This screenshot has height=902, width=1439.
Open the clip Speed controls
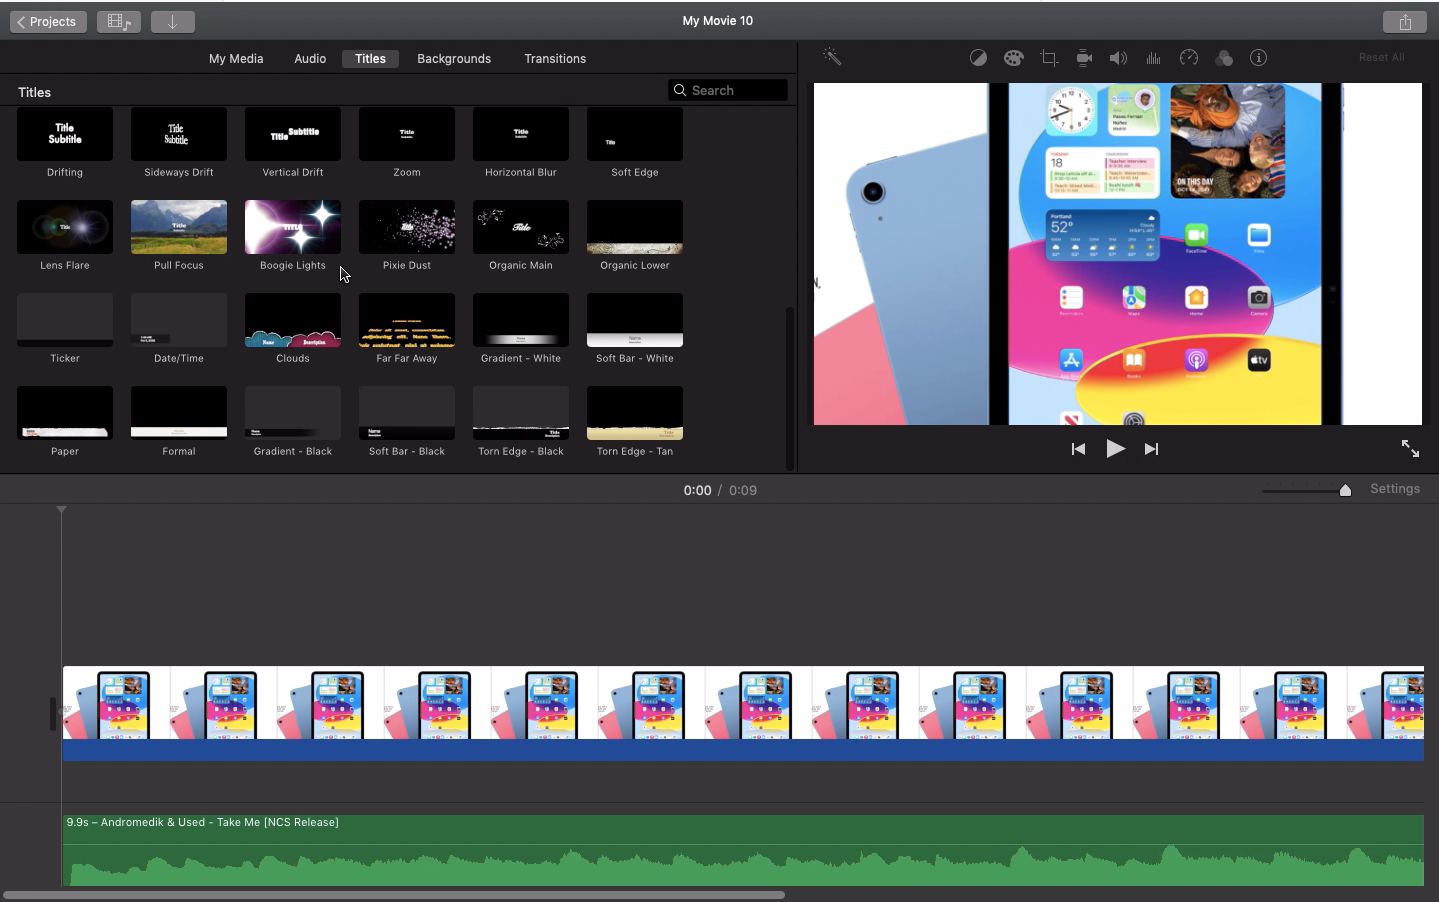pyautogui.click(x=1188, y=57)
